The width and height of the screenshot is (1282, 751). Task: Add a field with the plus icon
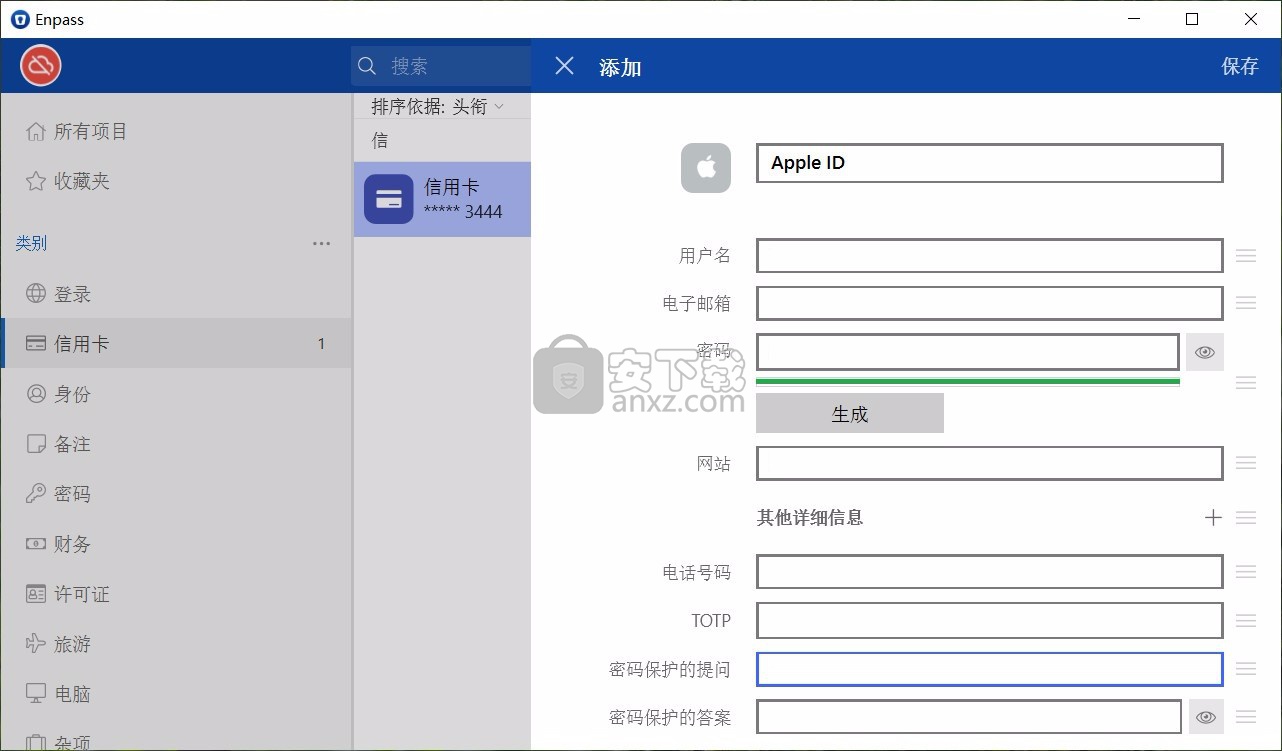point(1213,517)
